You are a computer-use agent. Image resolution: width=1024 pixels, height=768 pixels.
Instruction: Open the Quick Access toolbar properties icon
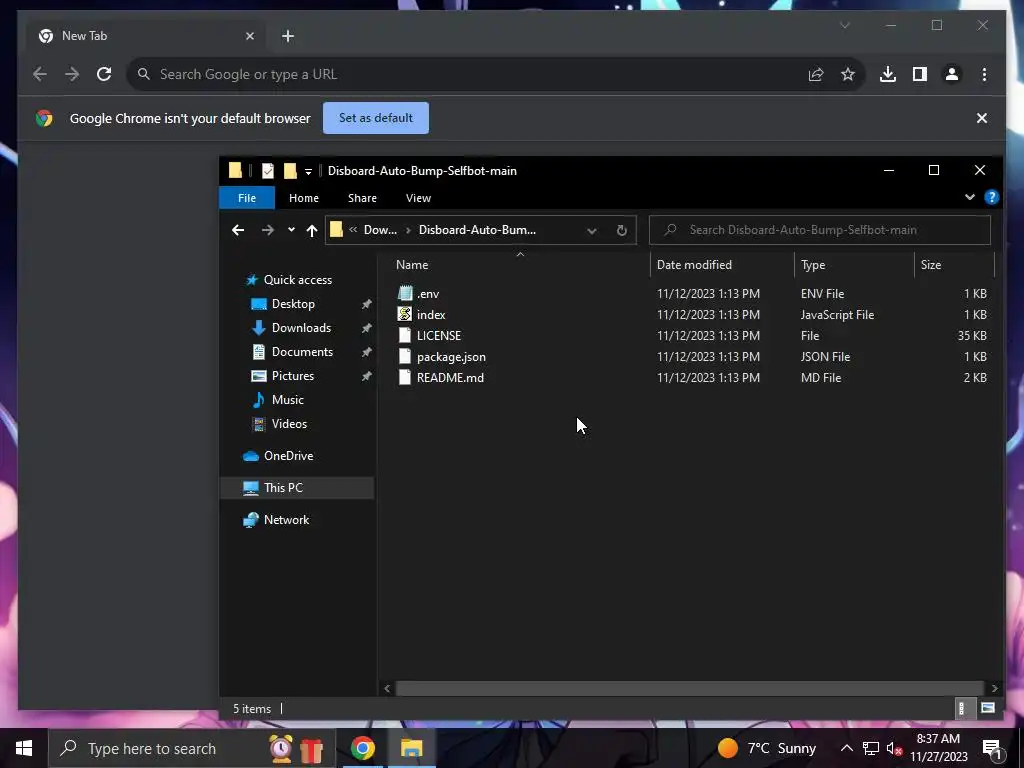point(268,171)
